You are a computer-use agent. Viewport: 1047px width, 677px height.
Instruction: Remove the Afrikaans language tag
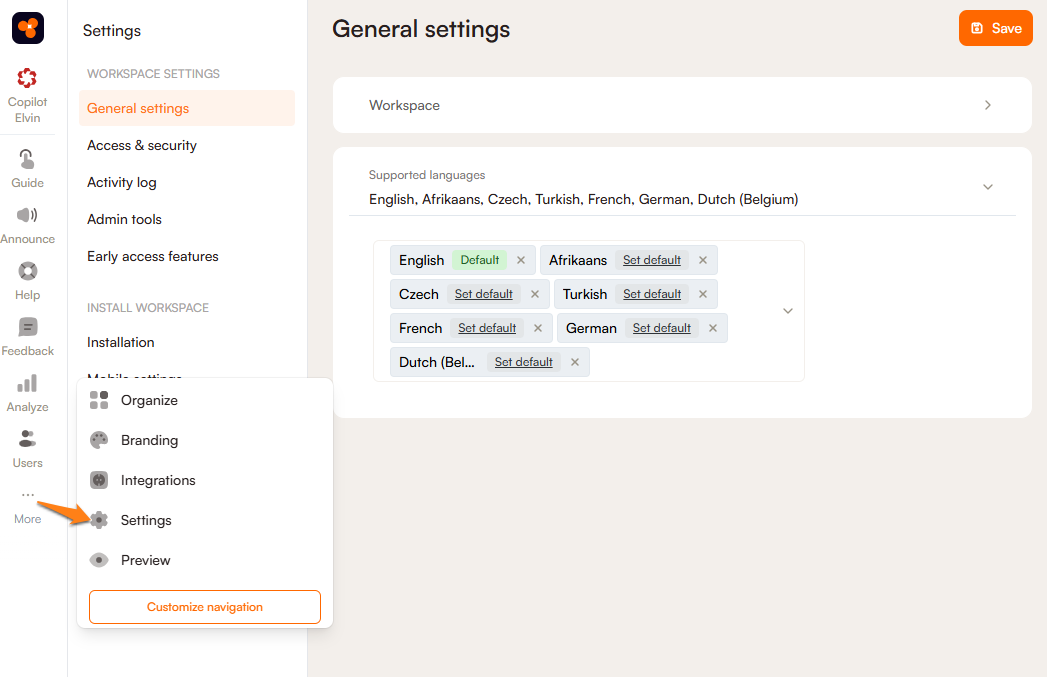click(703, 260)
